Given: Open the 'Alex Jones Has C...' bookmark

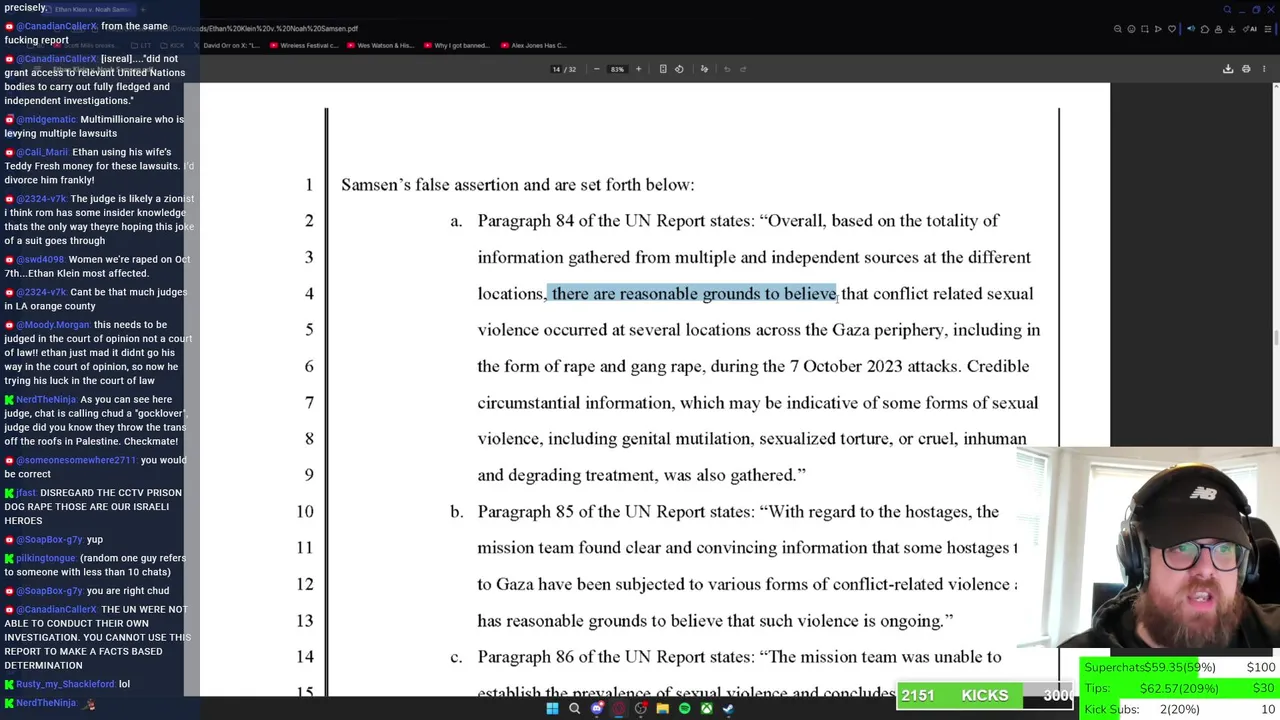Looking at the screenshot, I should (533, 45).
